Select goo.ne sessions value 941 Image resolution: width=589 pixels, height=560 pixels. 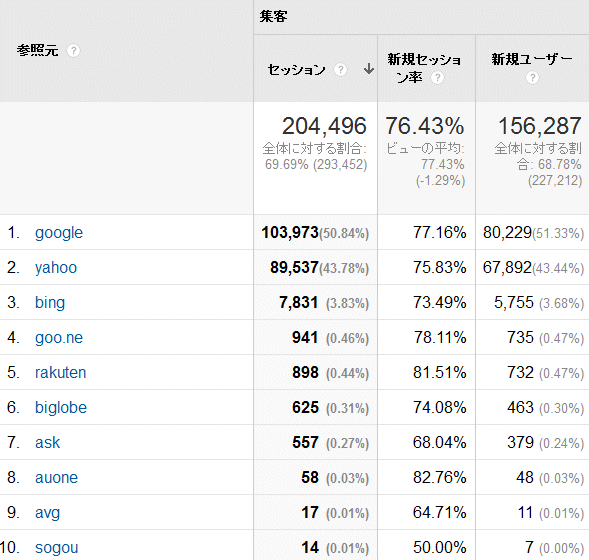[x=305, y=337]
